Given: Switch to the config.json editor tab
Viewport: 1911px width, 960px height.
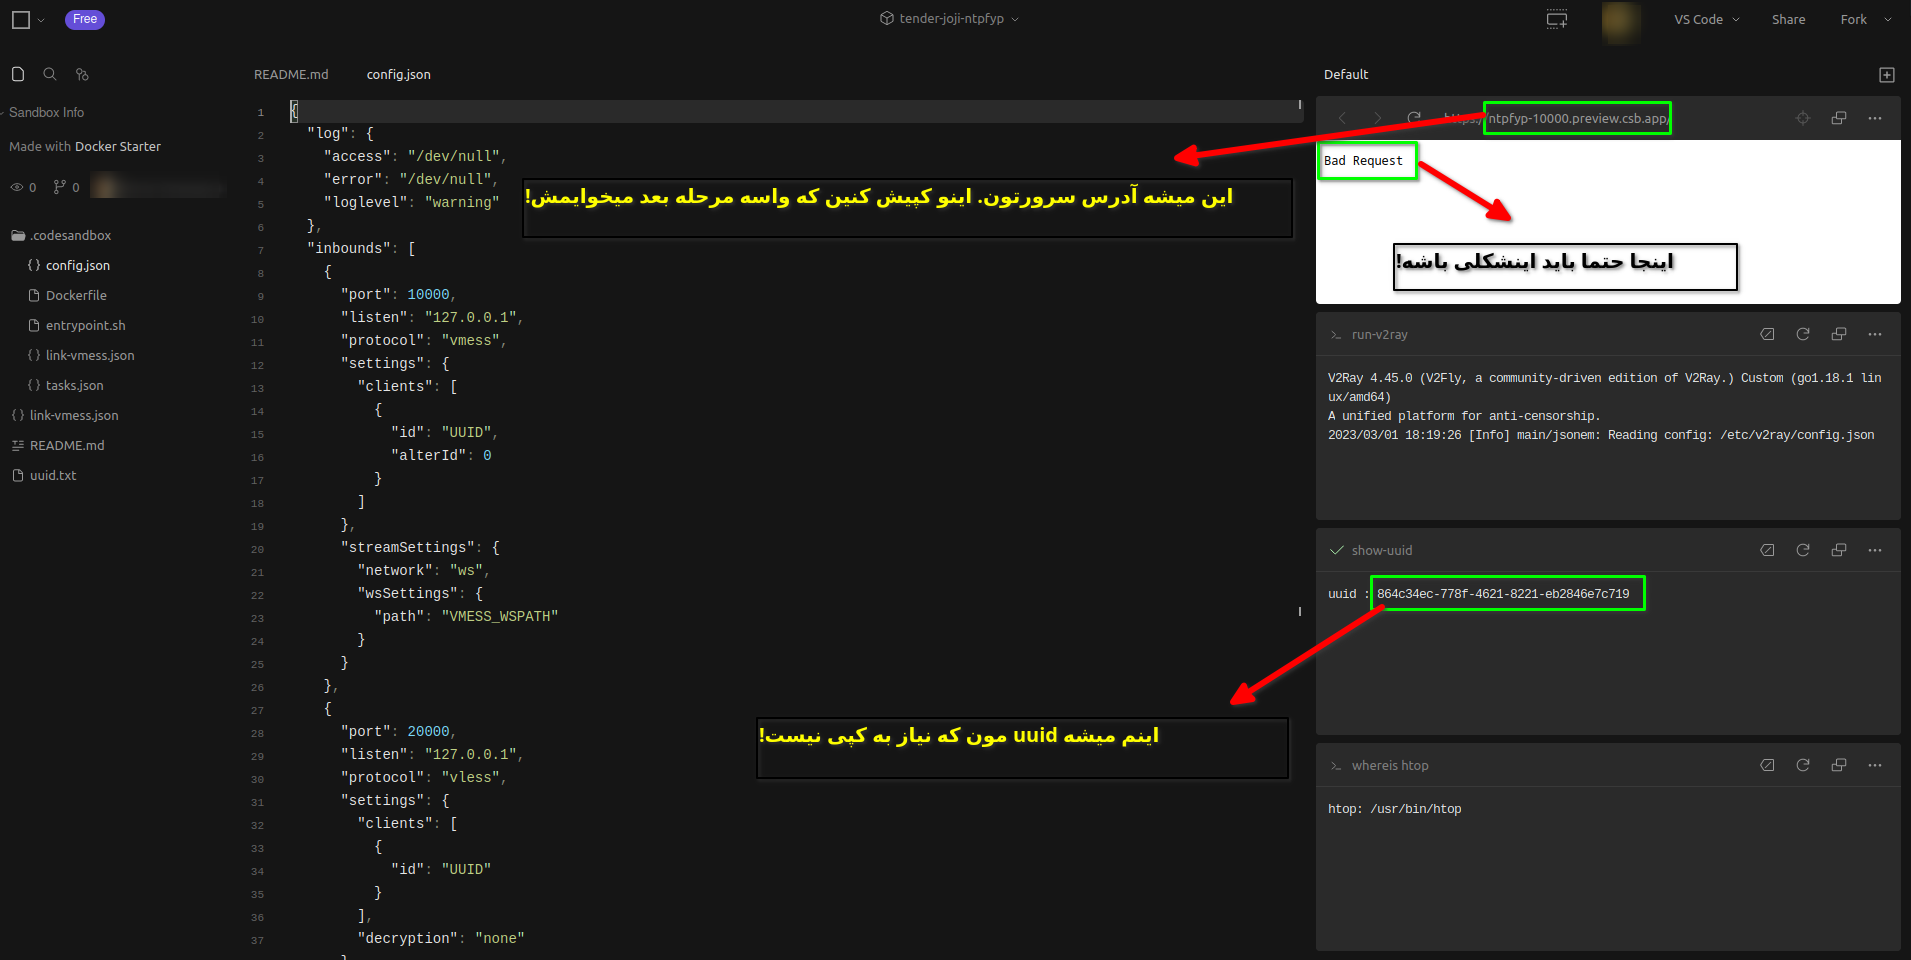Looking at the screenshot, I should click(x=398, y=75).
